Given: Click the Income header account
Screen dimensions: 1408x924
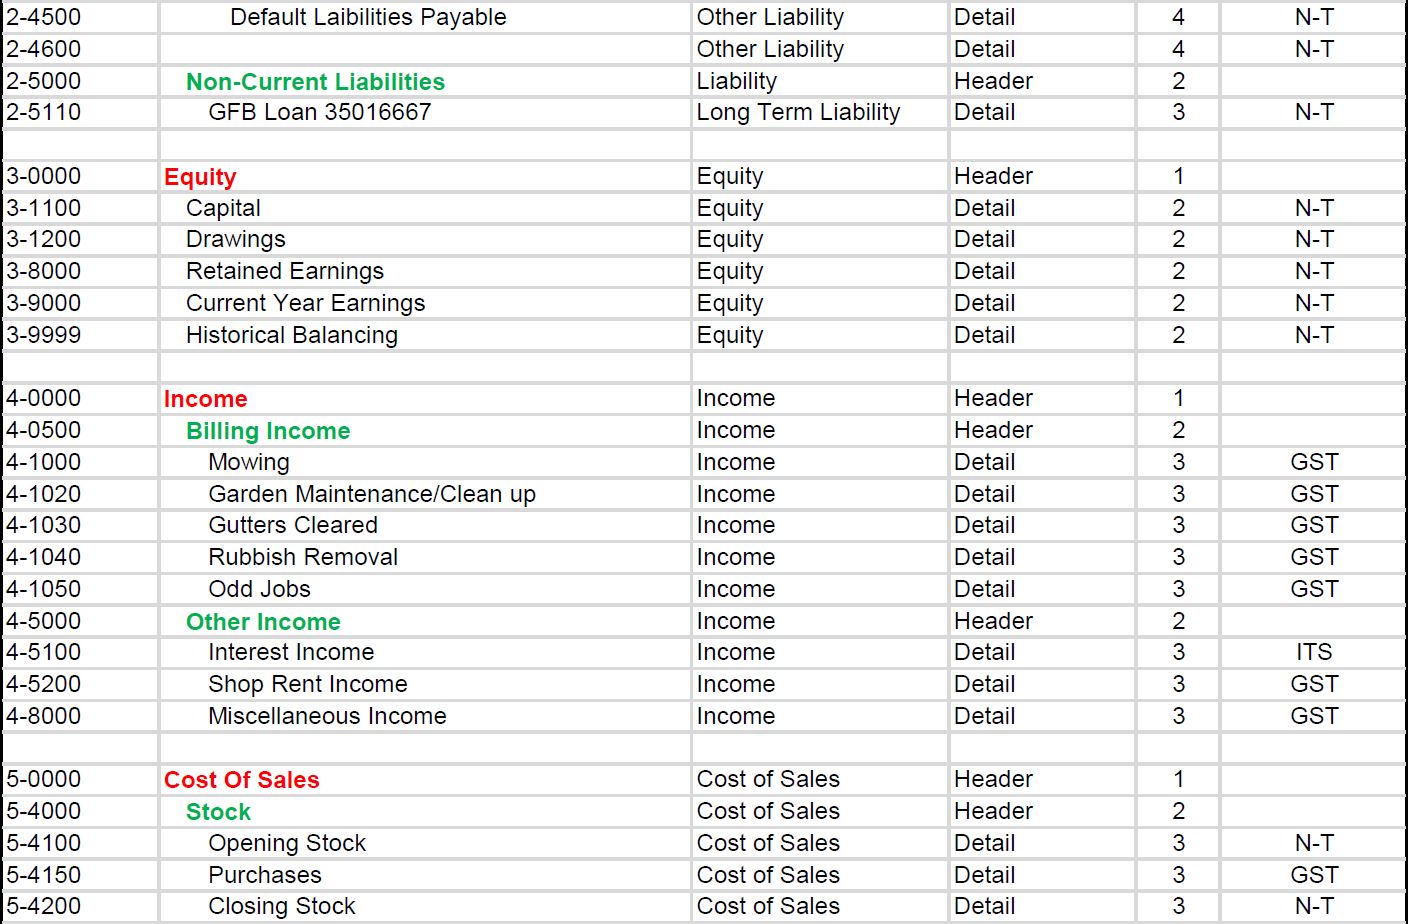Looking at the screenshot, I should (205, 398).
